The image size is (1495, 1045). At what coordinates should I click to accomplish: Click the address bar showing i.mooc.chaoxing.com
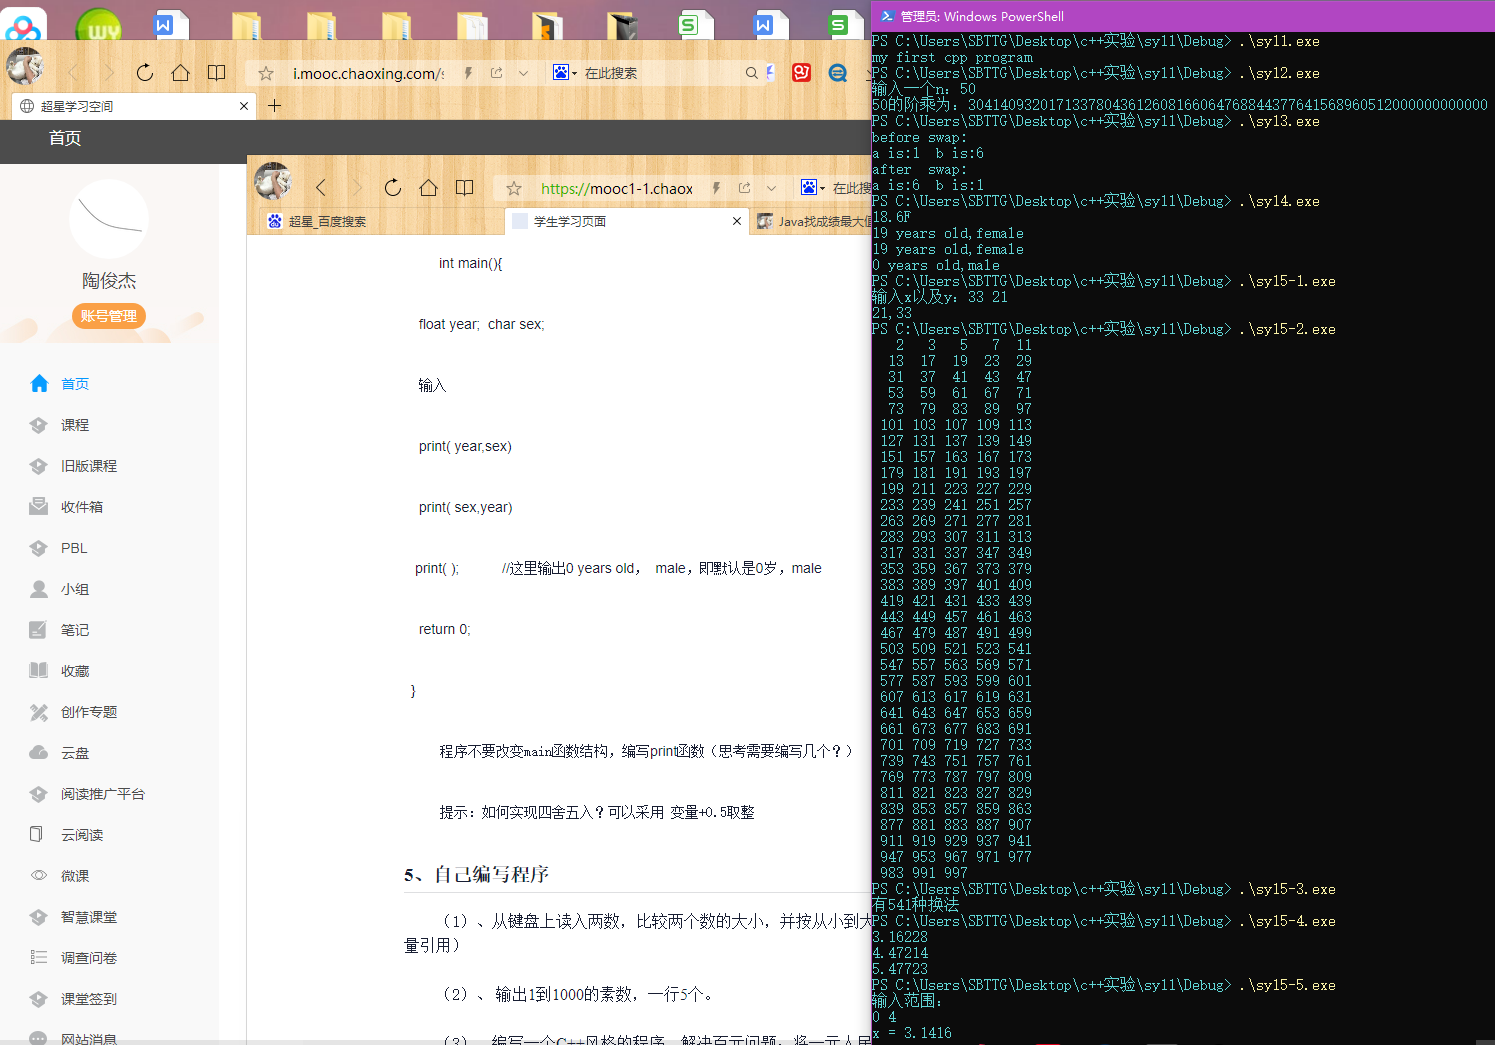[x=367, y=72]
